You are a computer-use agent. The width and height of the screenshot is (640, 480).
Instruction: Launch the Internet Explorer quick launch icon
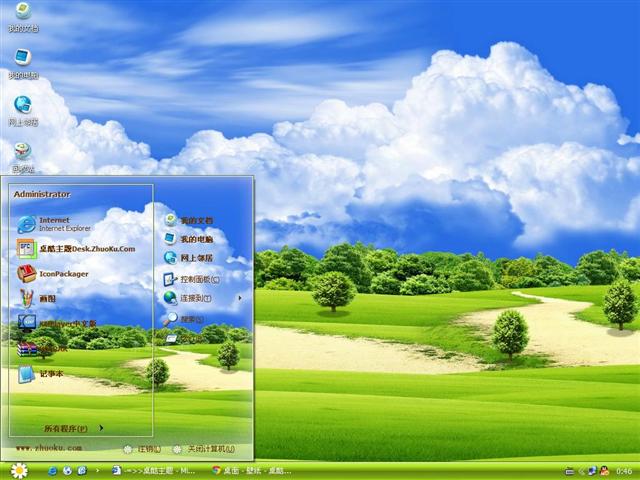(52, 471)
